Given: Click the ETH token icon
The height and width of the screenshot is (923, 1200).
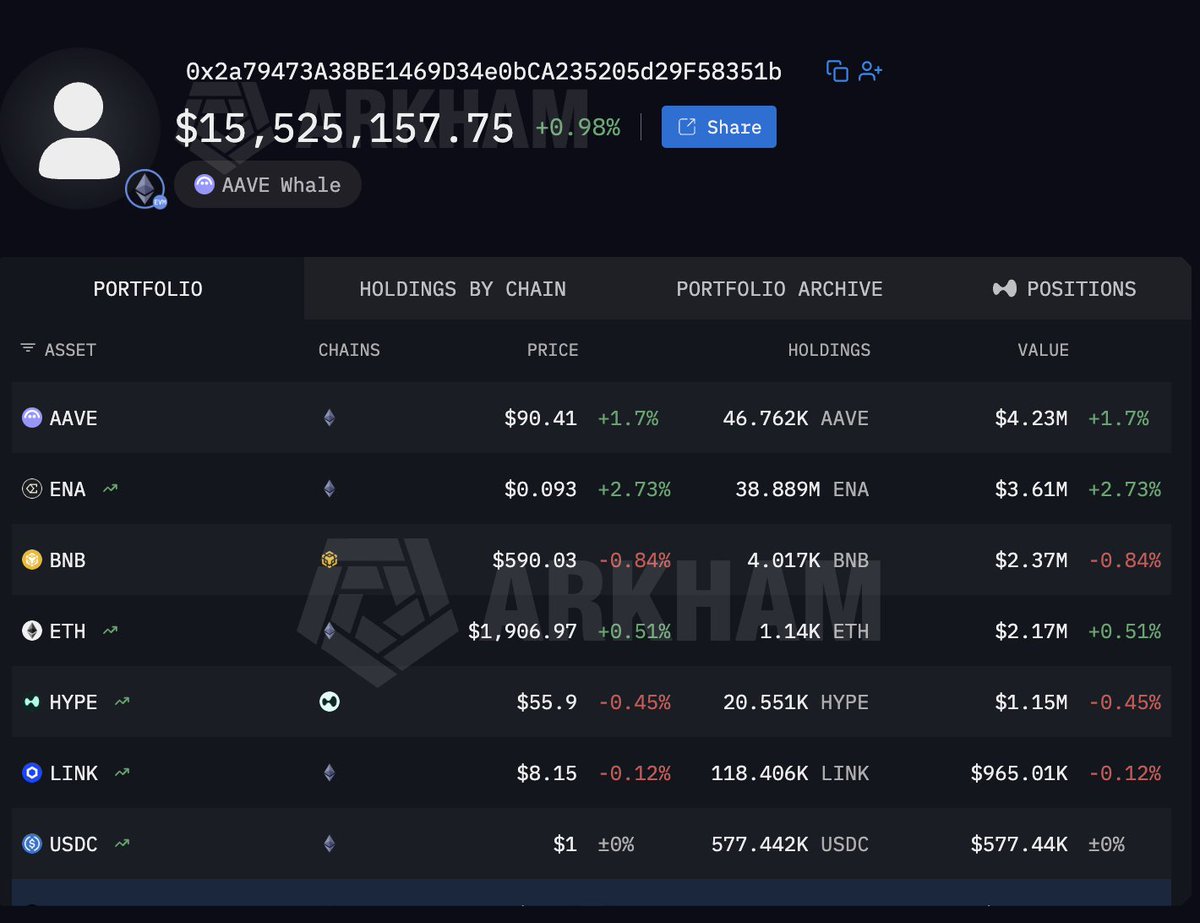Looking at the screenshot, I should click(x=32, y=631).
